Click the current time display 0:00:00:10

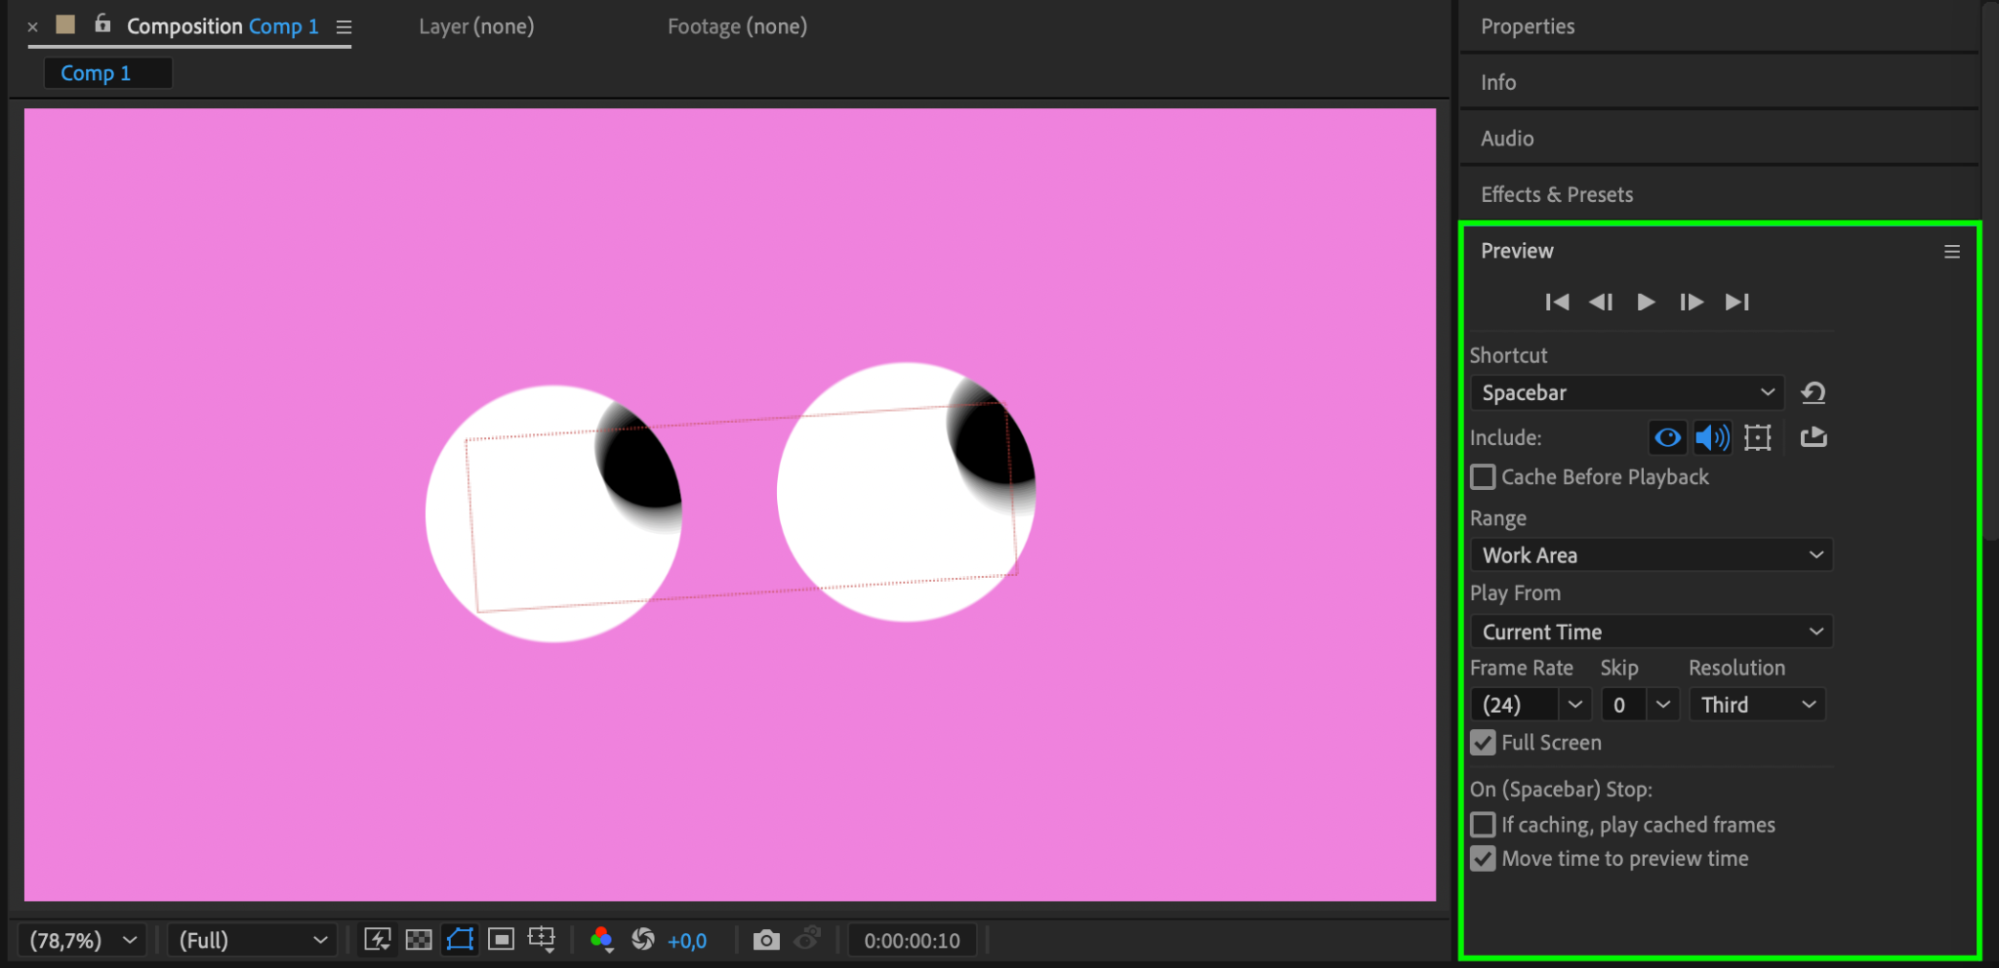[x=911, y=940]
